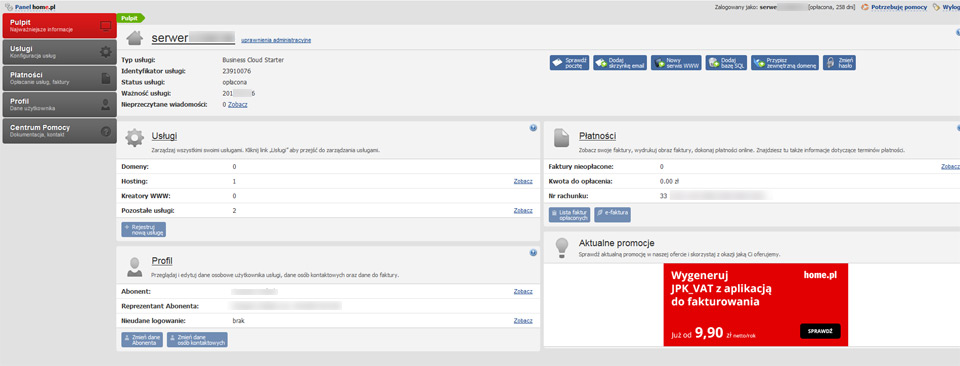Open the Płatności panel heading link
Viewport: 960px width, 366px height.
pos(598,136)
